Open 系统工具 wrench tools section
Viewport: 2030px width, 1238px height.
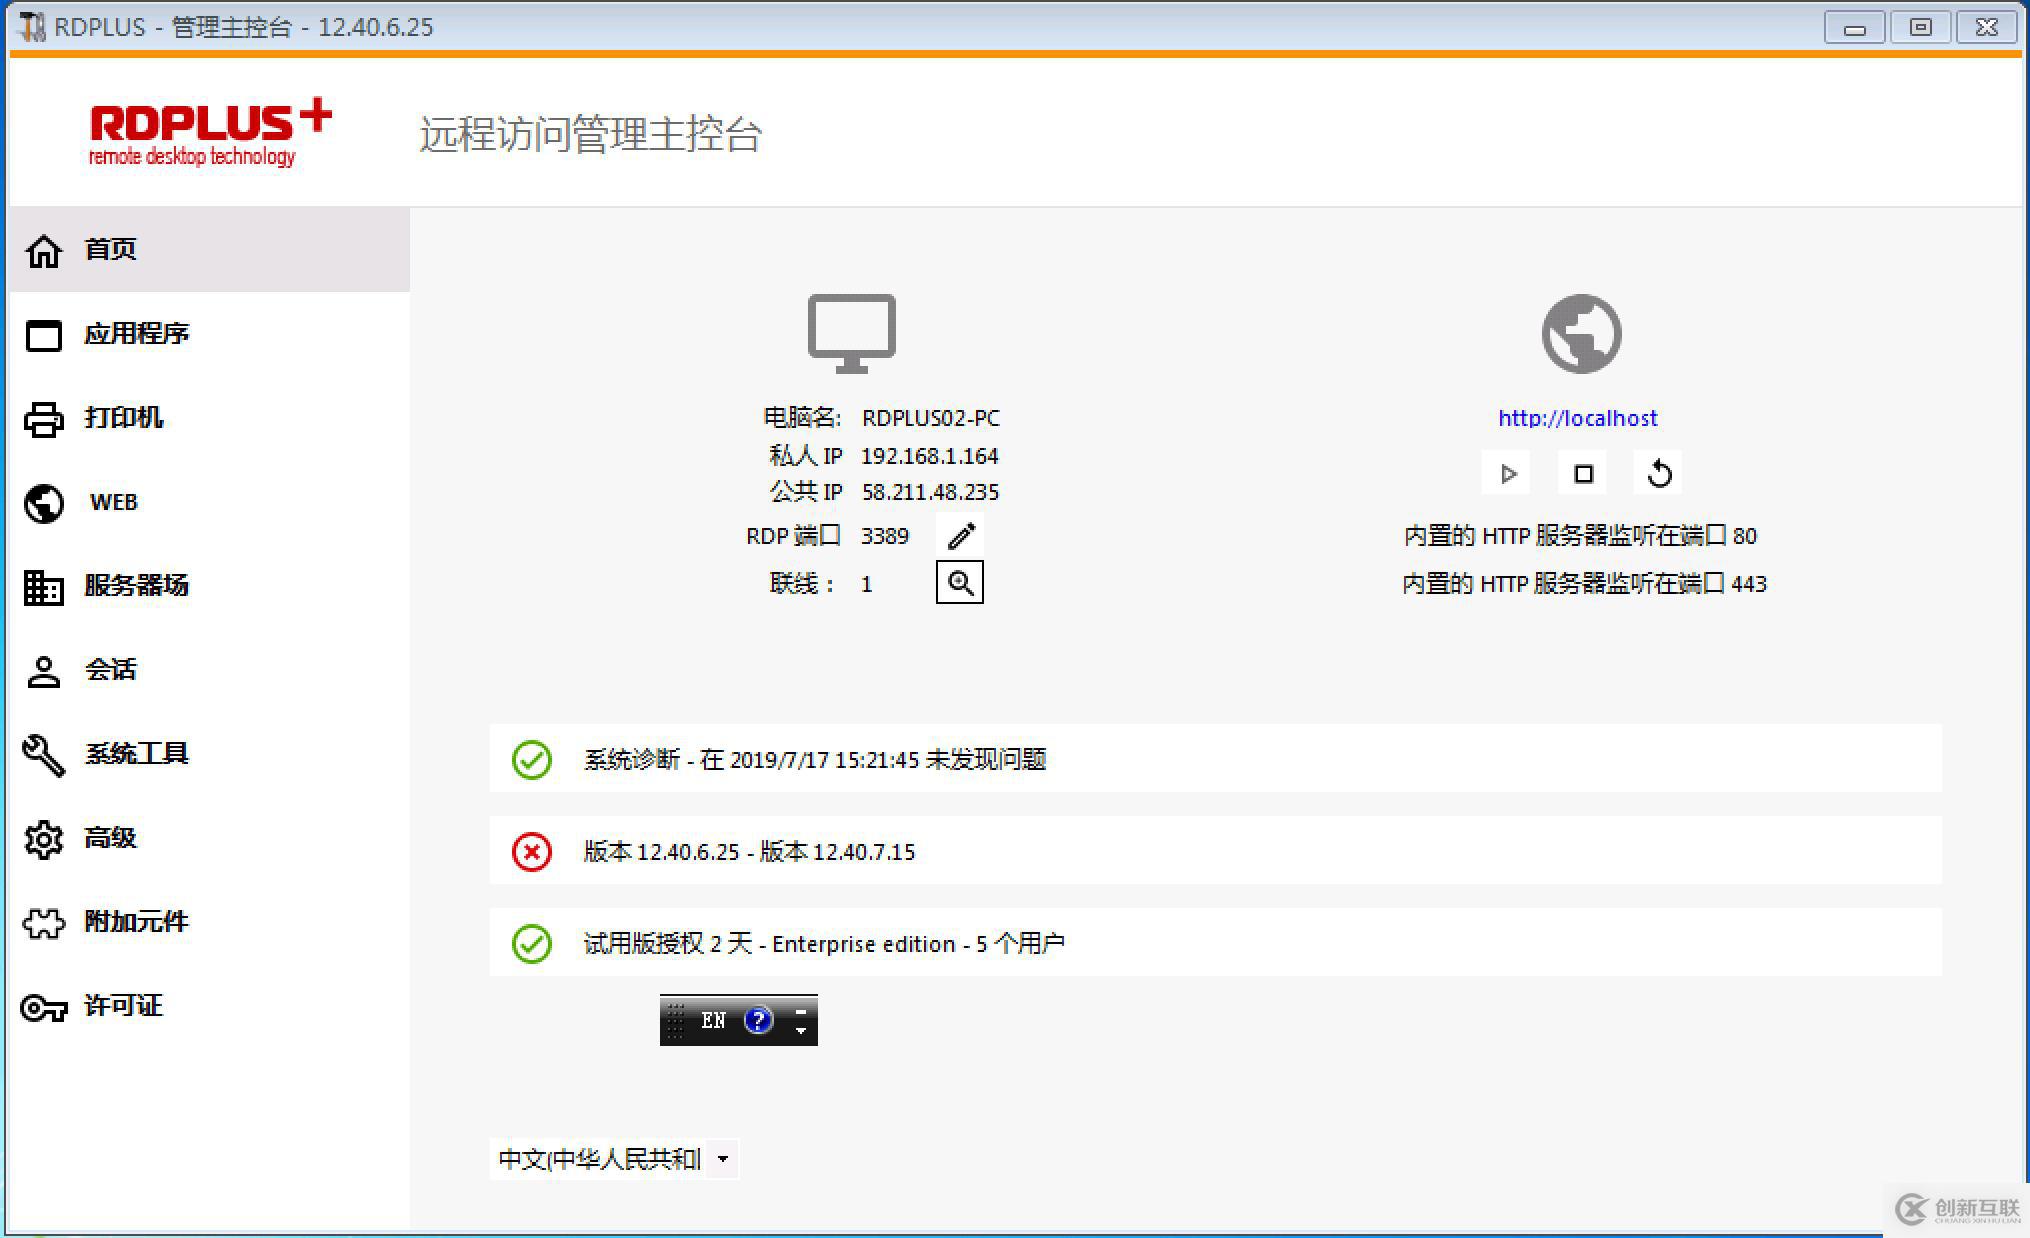[136, 754]
